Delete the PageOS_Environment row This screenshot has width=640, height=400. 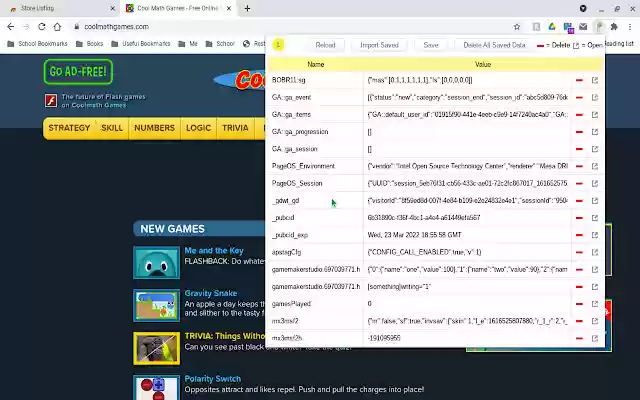(579, 166)
